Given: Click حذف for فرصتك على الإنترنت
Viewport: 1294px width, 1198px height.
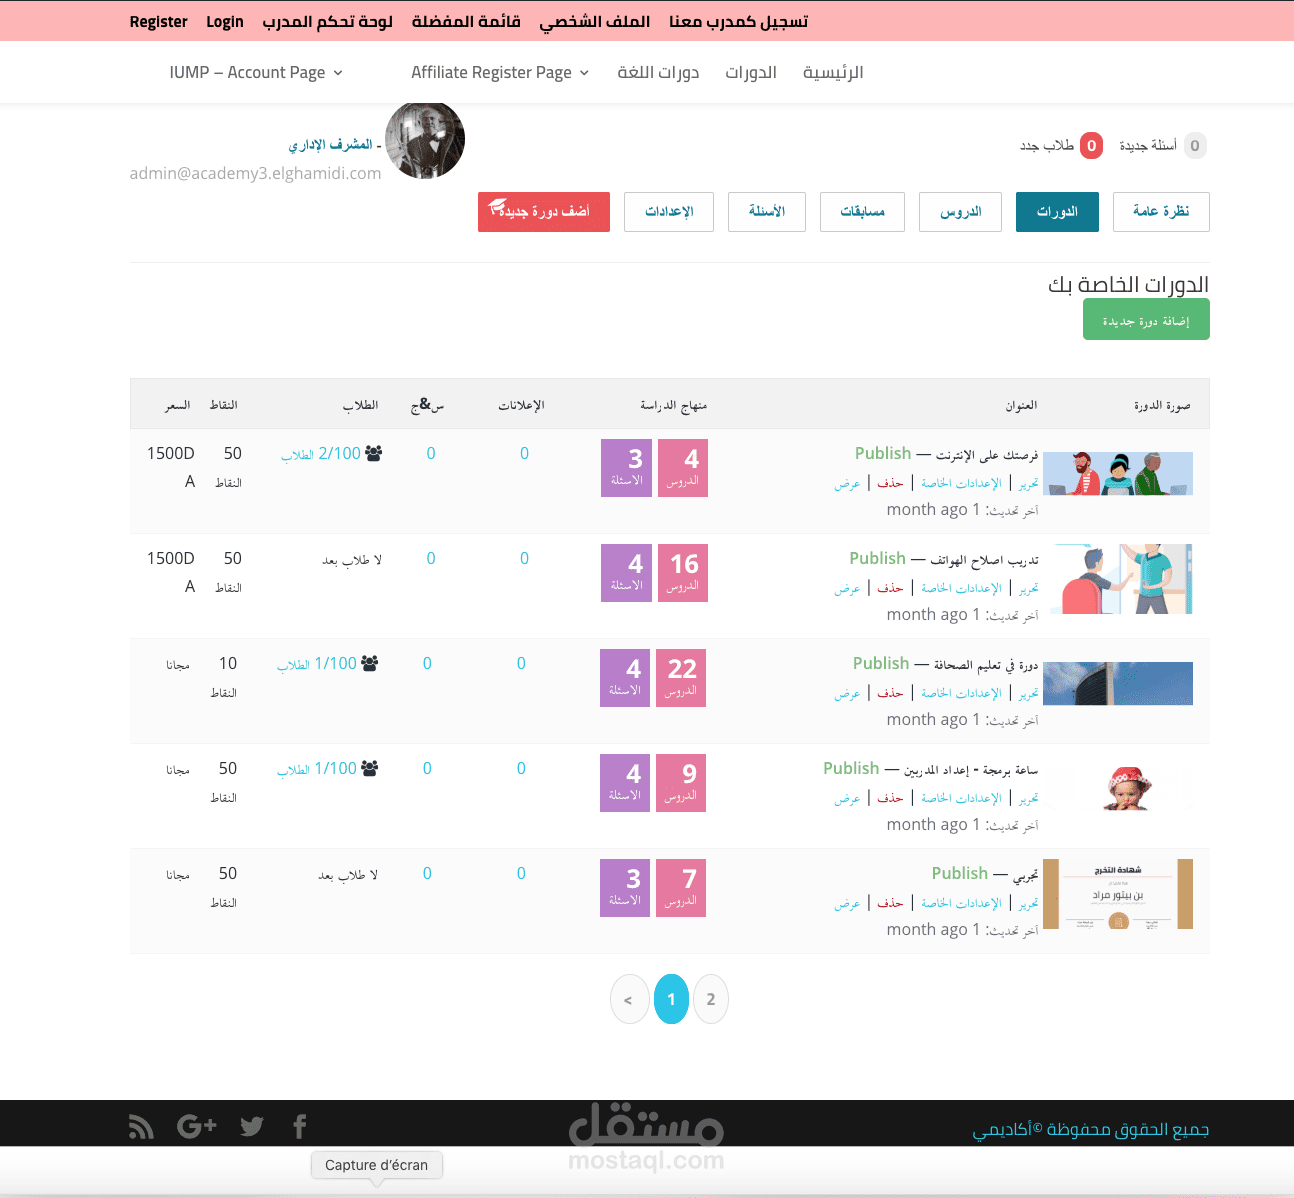Looking at the screenshot, I should pos(890,483).
